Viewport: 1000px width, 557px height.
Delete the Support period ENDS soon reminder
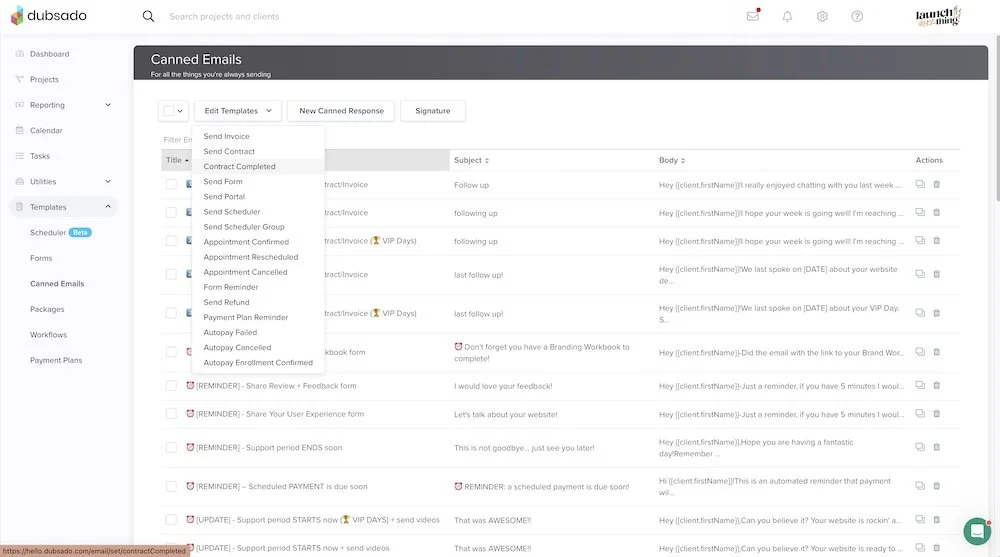936,447
